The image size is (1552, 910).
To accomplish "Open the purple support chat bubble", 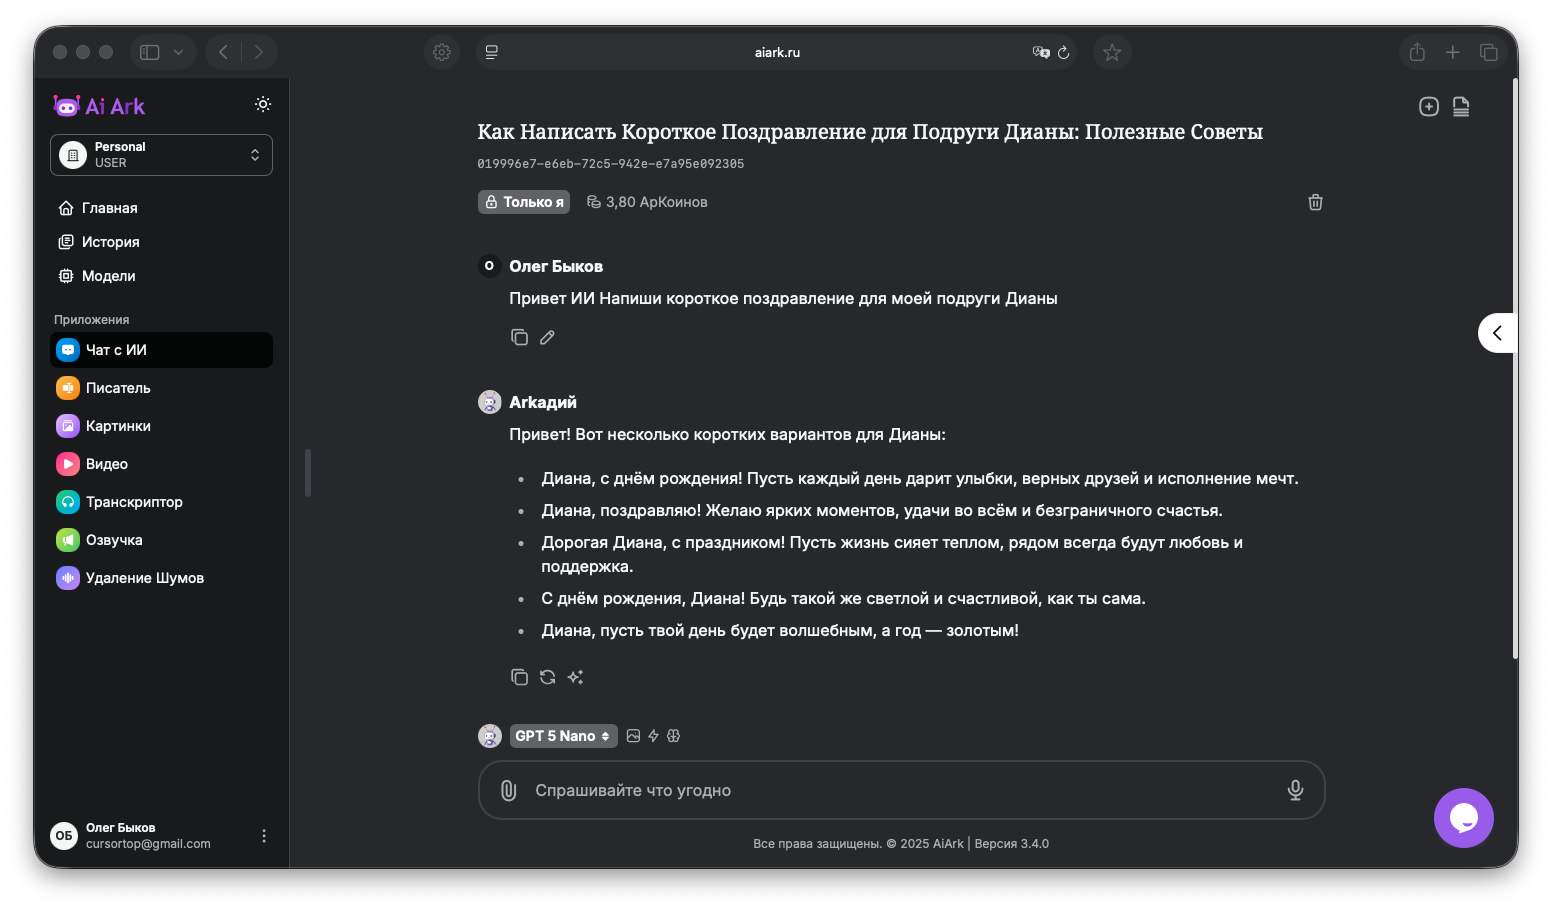I will coord(1463,818).
